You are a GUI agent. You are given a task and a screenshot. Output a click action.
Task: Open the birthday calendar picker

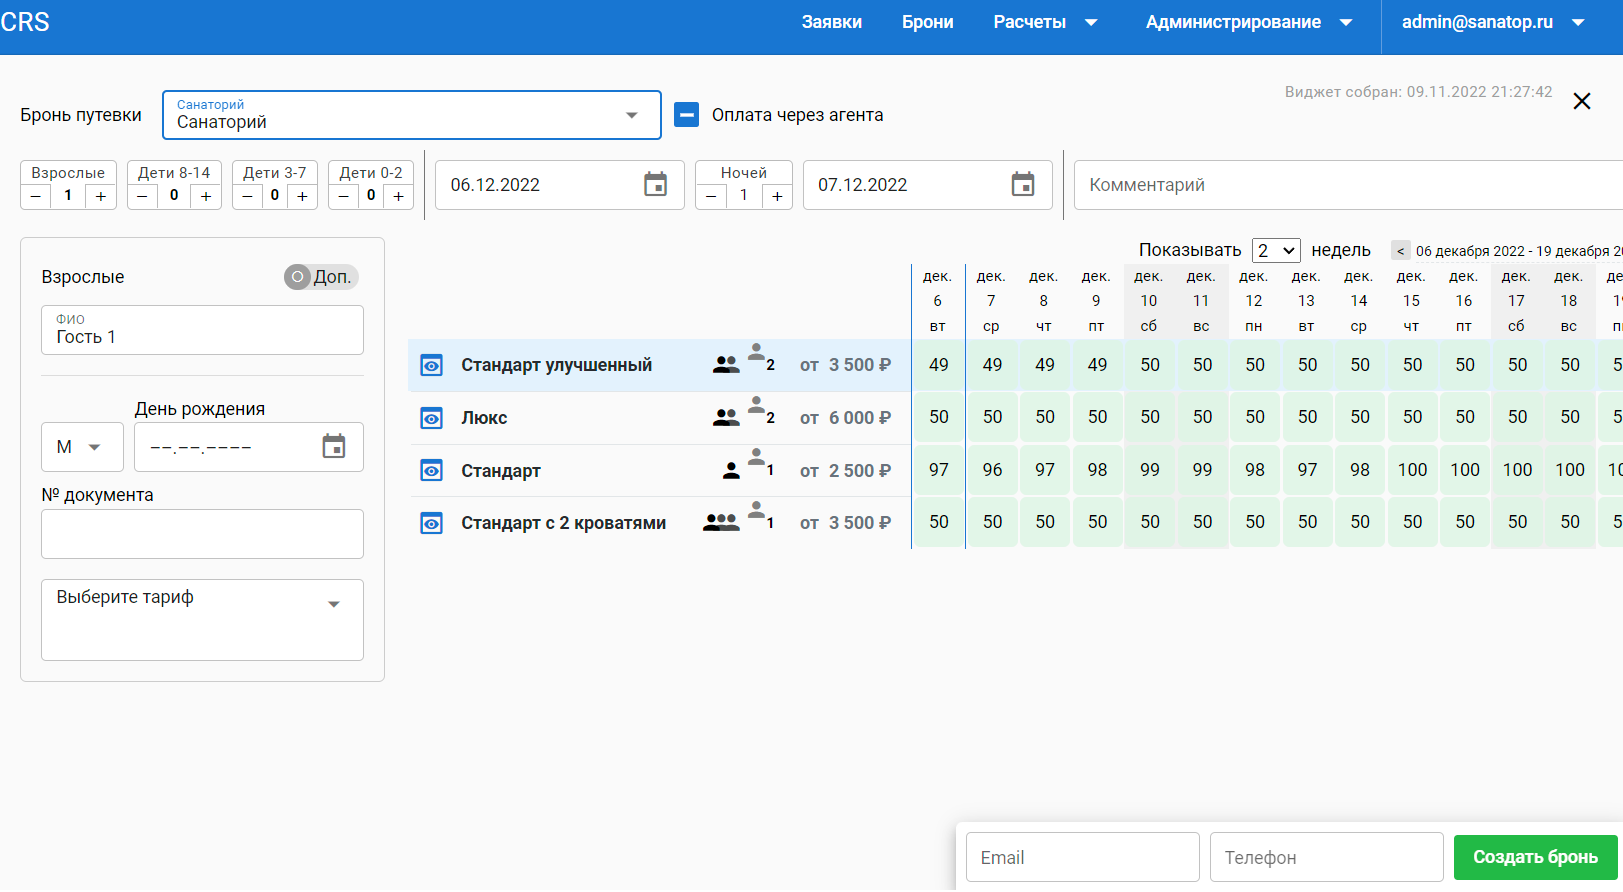334,447
